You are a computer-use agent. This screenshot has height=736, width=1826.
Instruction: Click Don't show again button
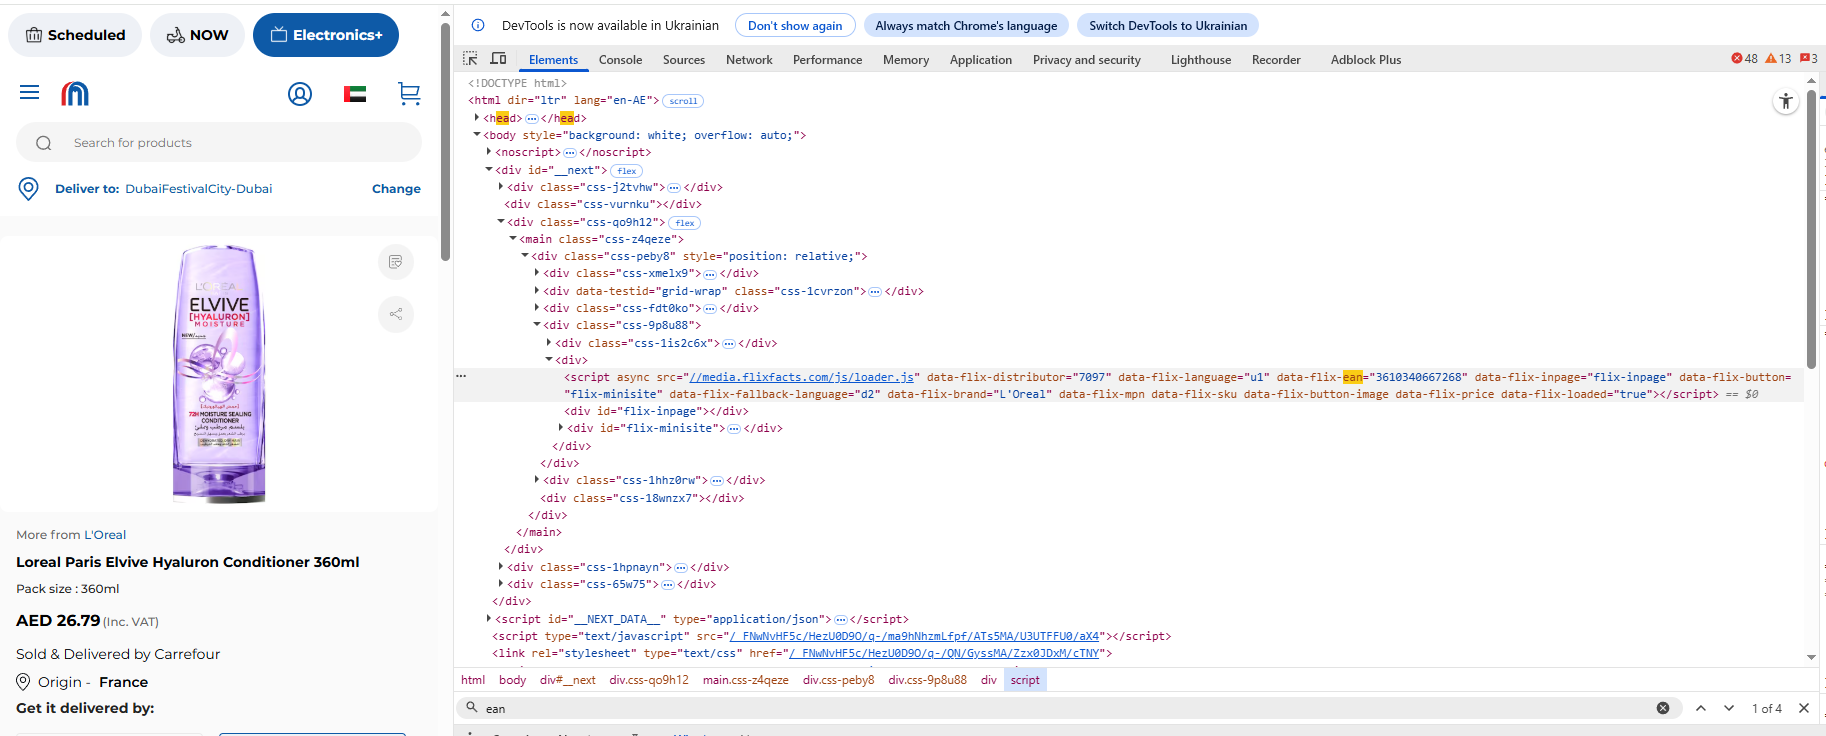795,26
